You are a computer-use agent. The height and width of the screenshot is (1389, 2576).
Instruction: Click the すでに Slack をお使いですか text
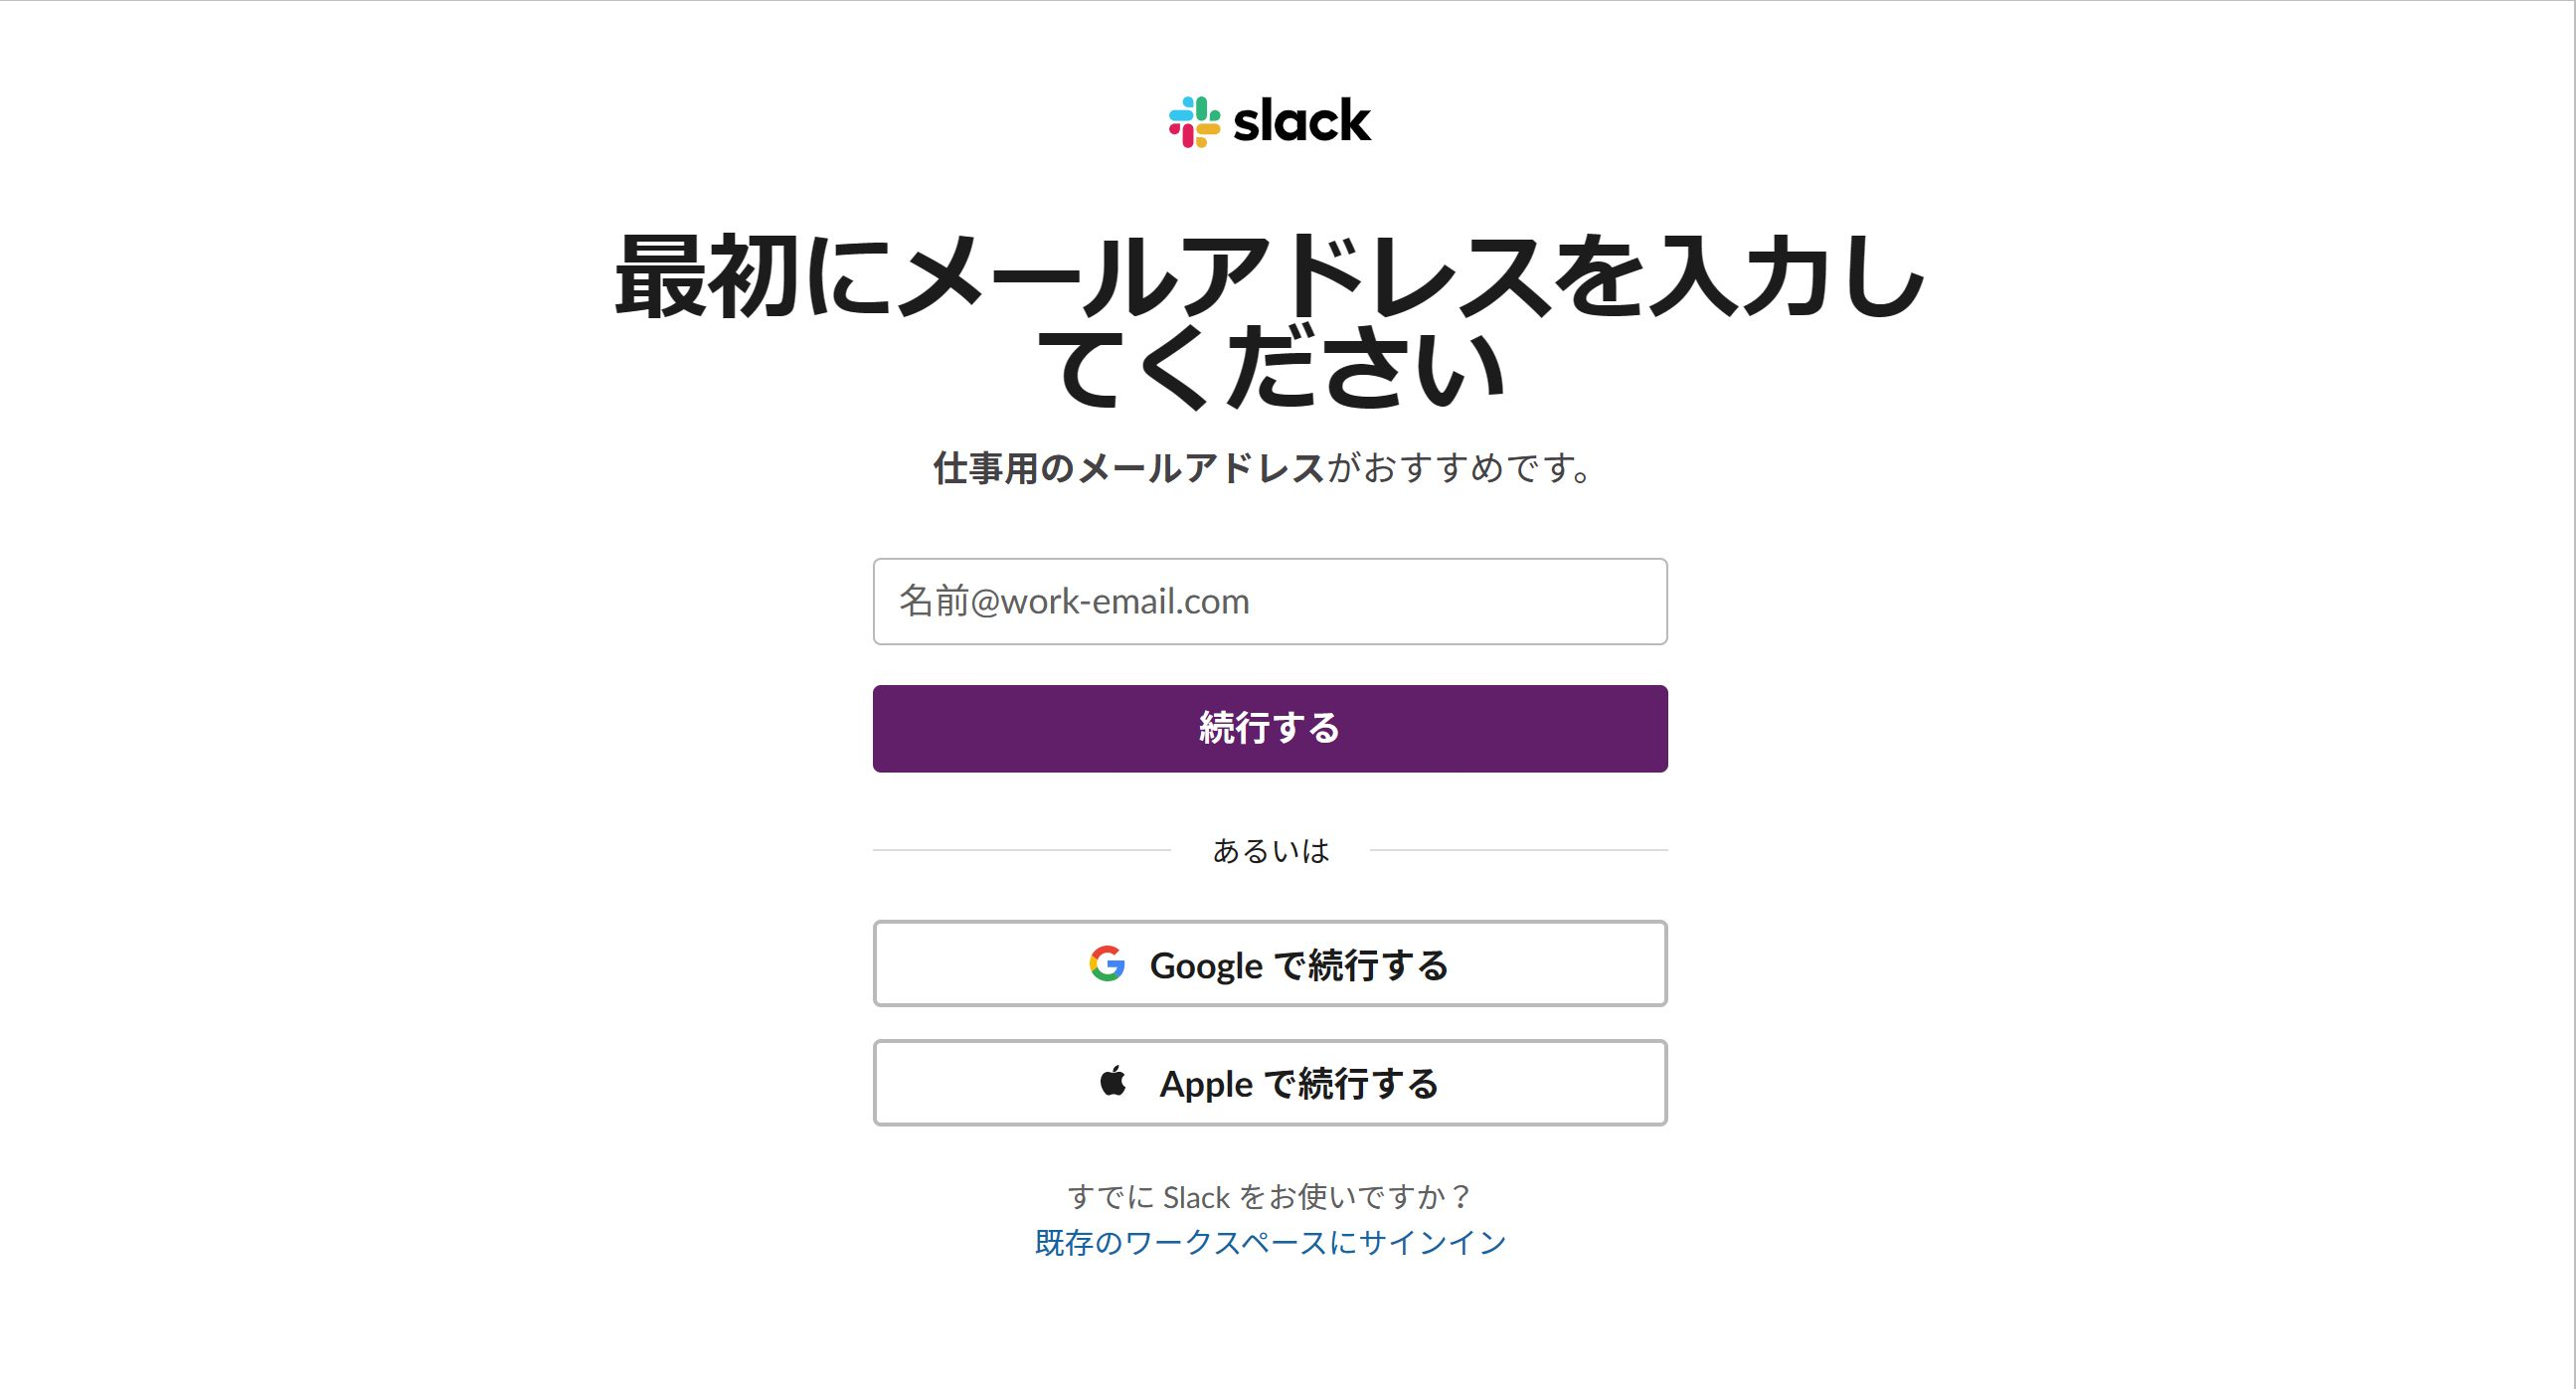(1272, 1195)
